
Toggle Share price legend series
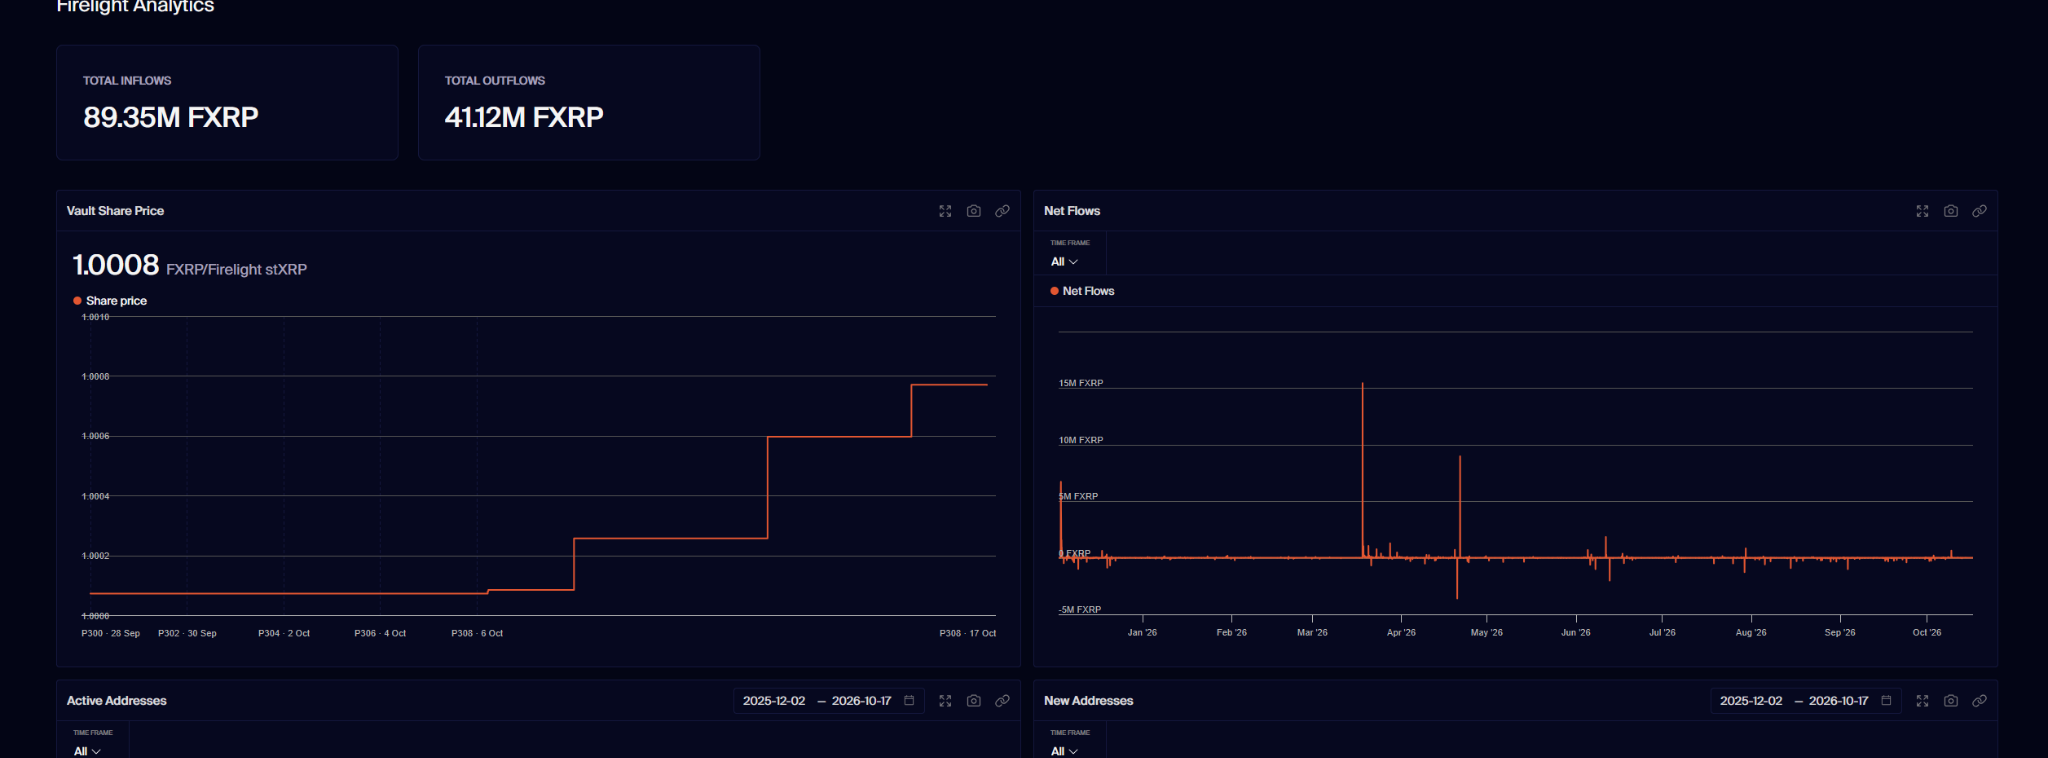click(x=110, y=301)
